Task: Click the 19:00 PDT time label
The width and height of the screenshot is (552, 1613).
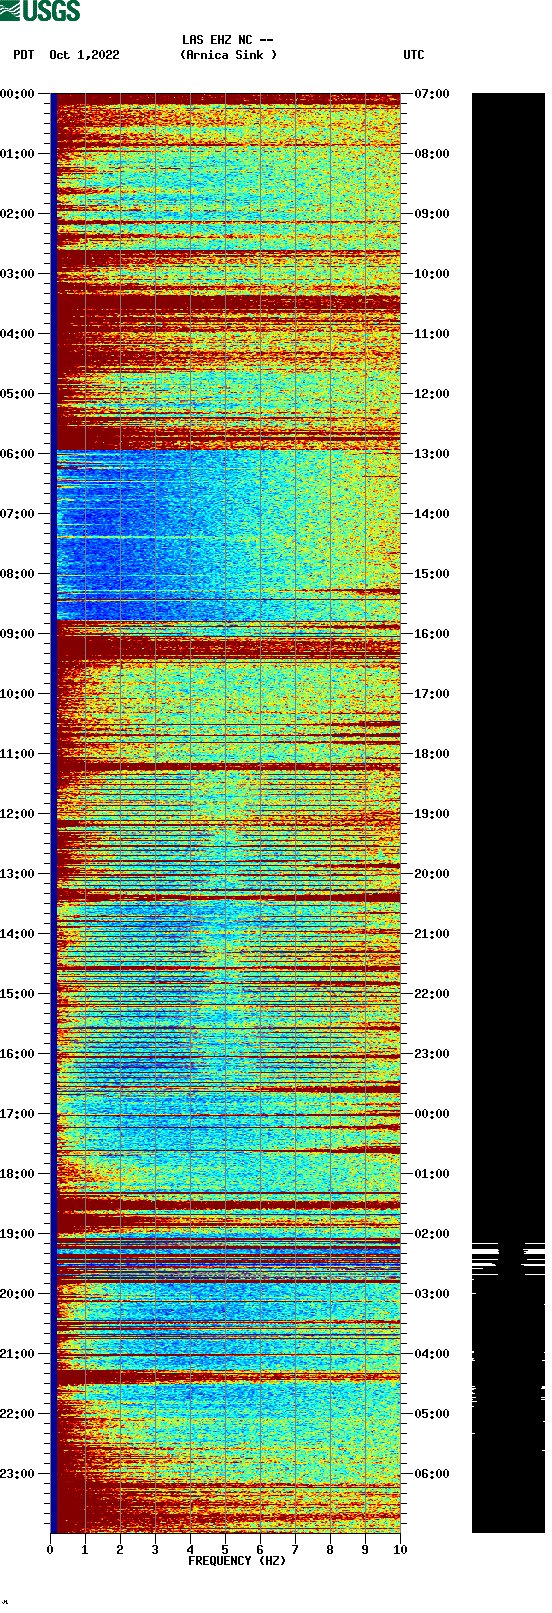Action: tap(17, 1234)
